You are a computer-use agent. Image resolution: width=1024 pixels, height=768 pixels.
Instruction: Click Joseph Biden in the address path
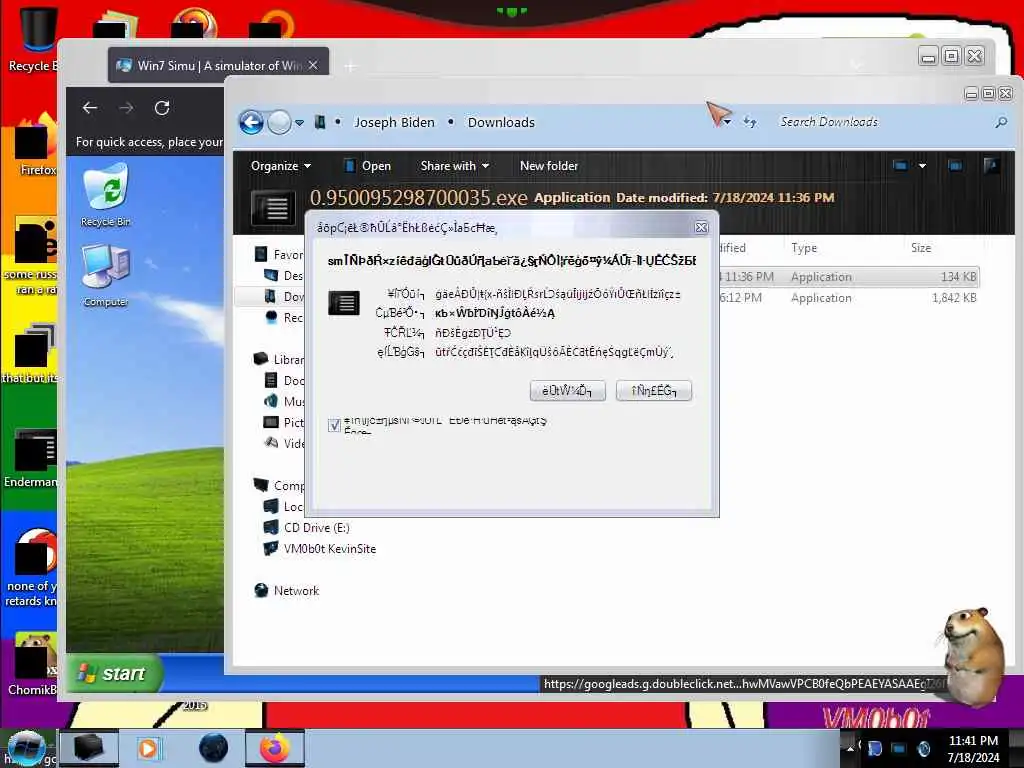pos(394,122)
